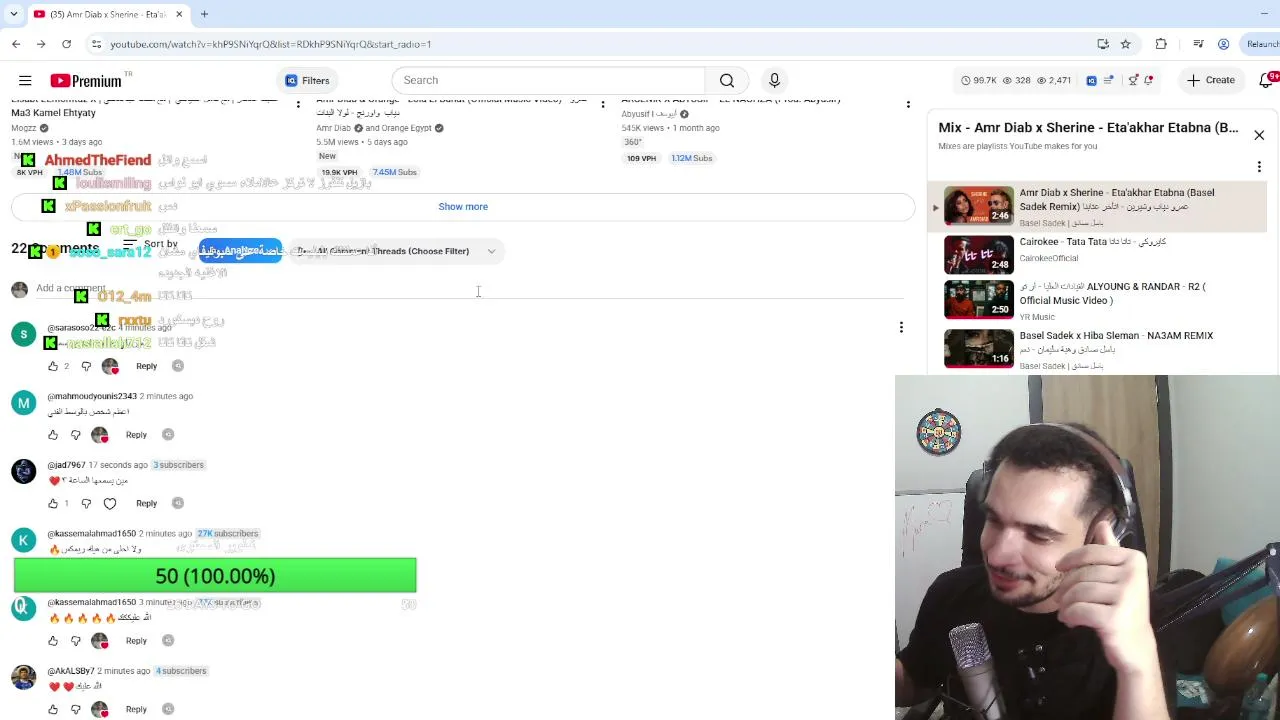Open the Sort by comments menu
The height and width of the screenshot is (720, 1280).
click(150, 244)
